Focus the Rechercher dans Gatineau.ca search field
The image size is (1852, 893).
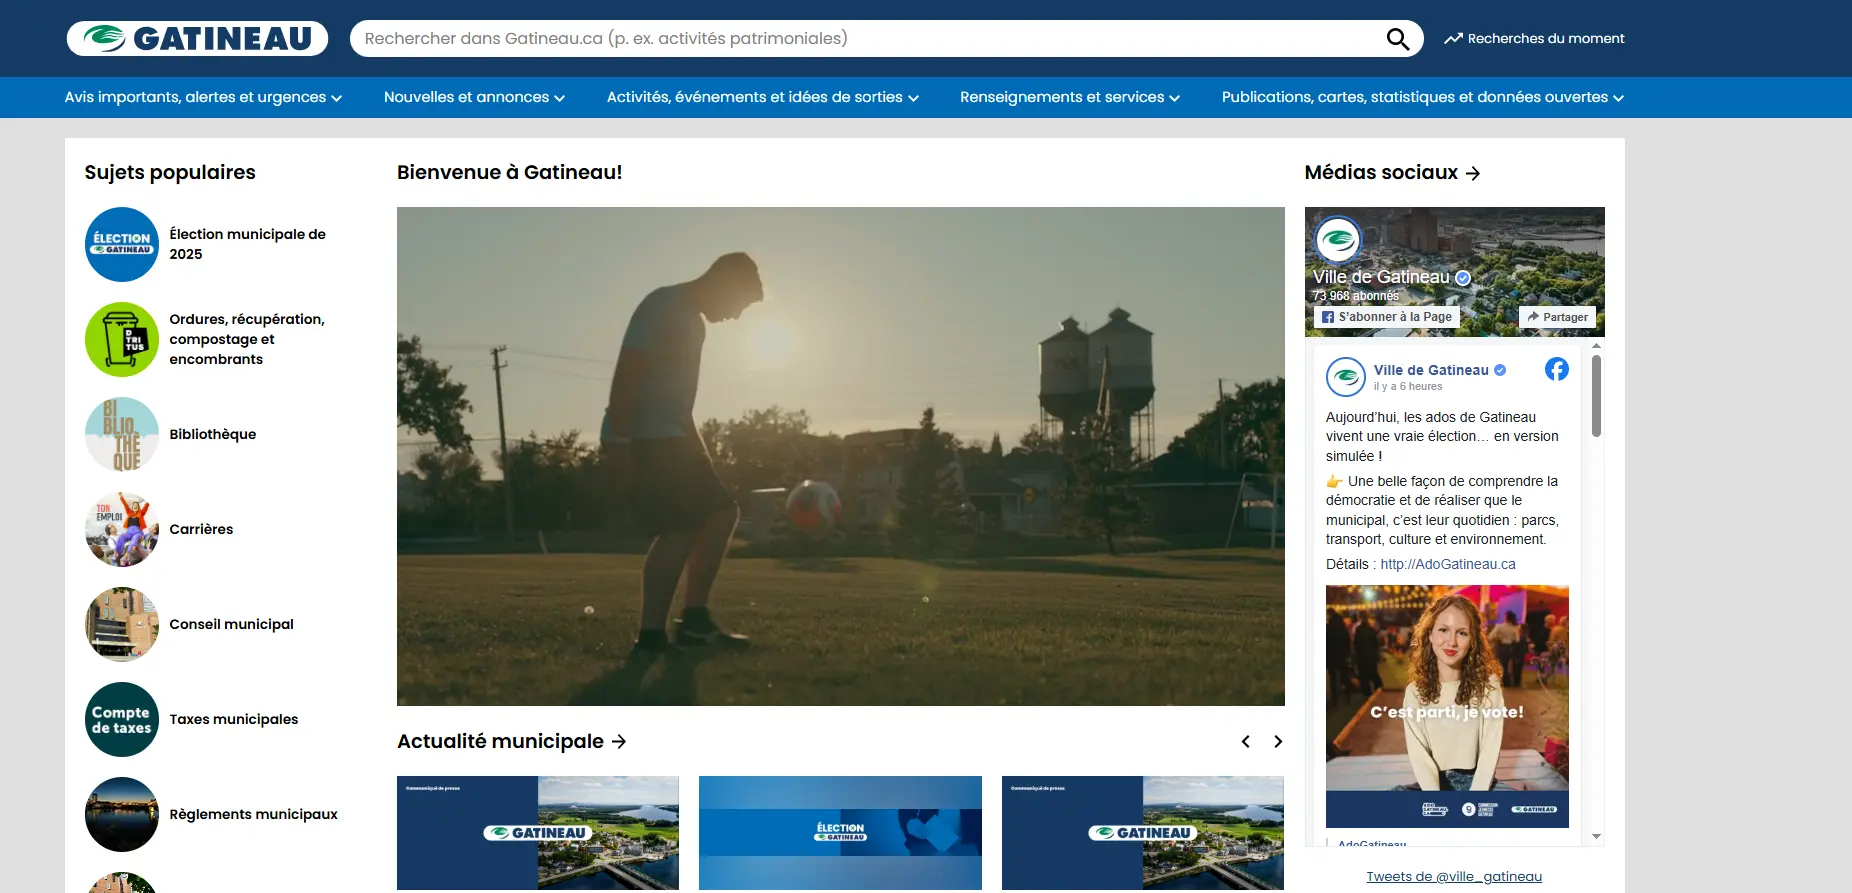click(860, 39)
